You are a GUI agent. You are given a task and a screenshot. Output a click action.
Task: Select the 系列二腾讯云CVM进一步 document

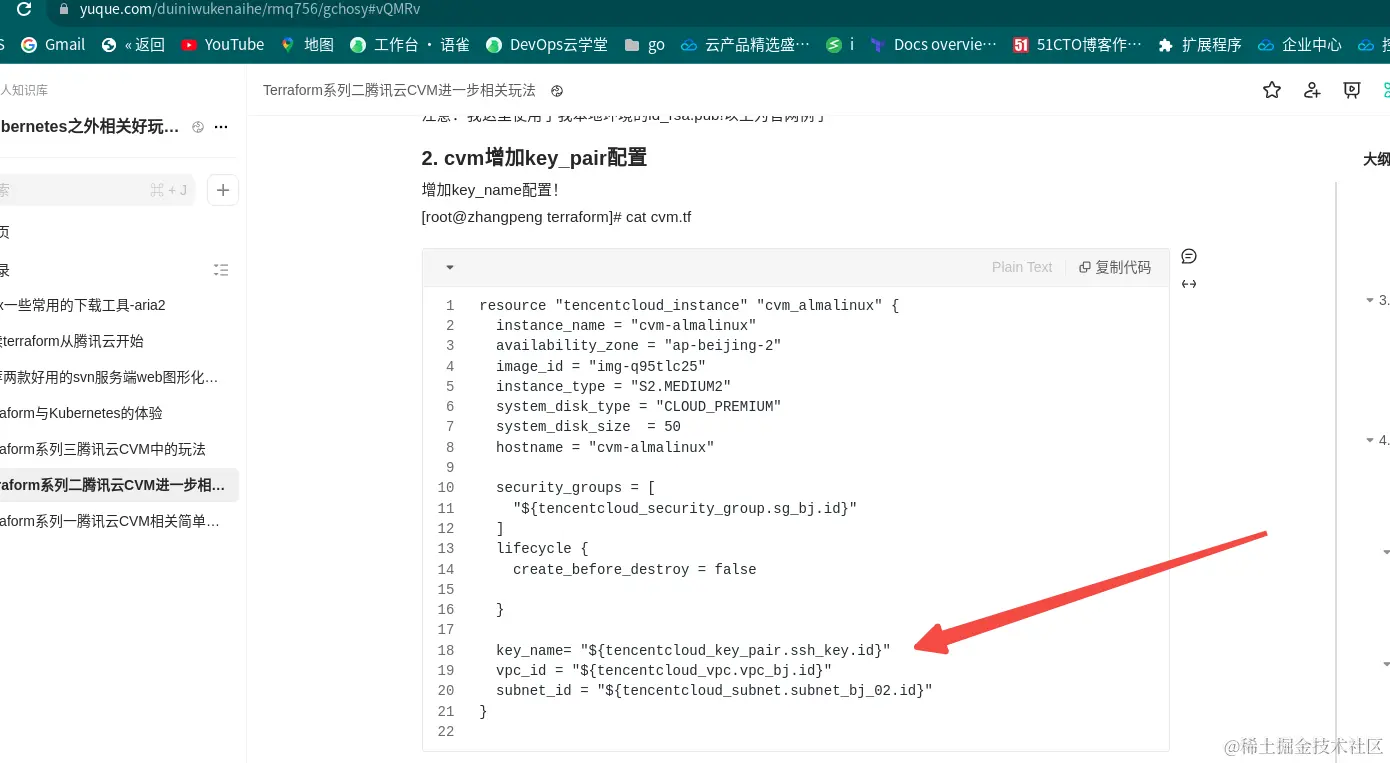119,485
